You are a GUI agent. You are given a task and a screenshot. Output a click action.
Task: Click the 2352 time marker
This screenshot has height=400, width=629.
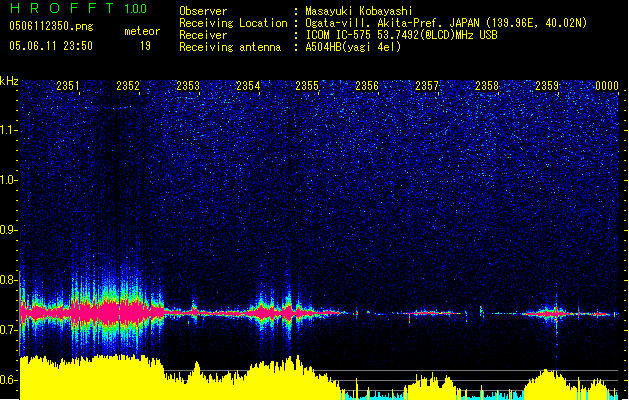pos(128,86)
